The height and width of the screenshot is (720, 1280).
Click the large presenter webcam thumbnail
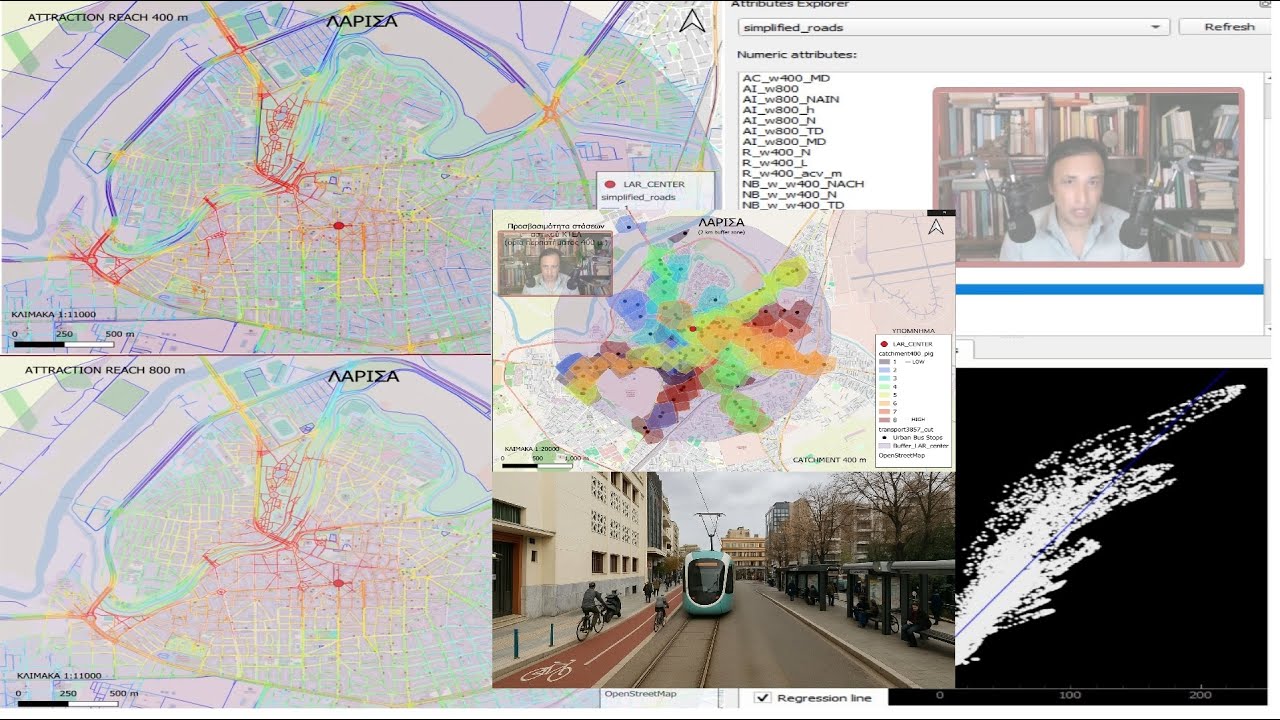[x=1088, y=177]
